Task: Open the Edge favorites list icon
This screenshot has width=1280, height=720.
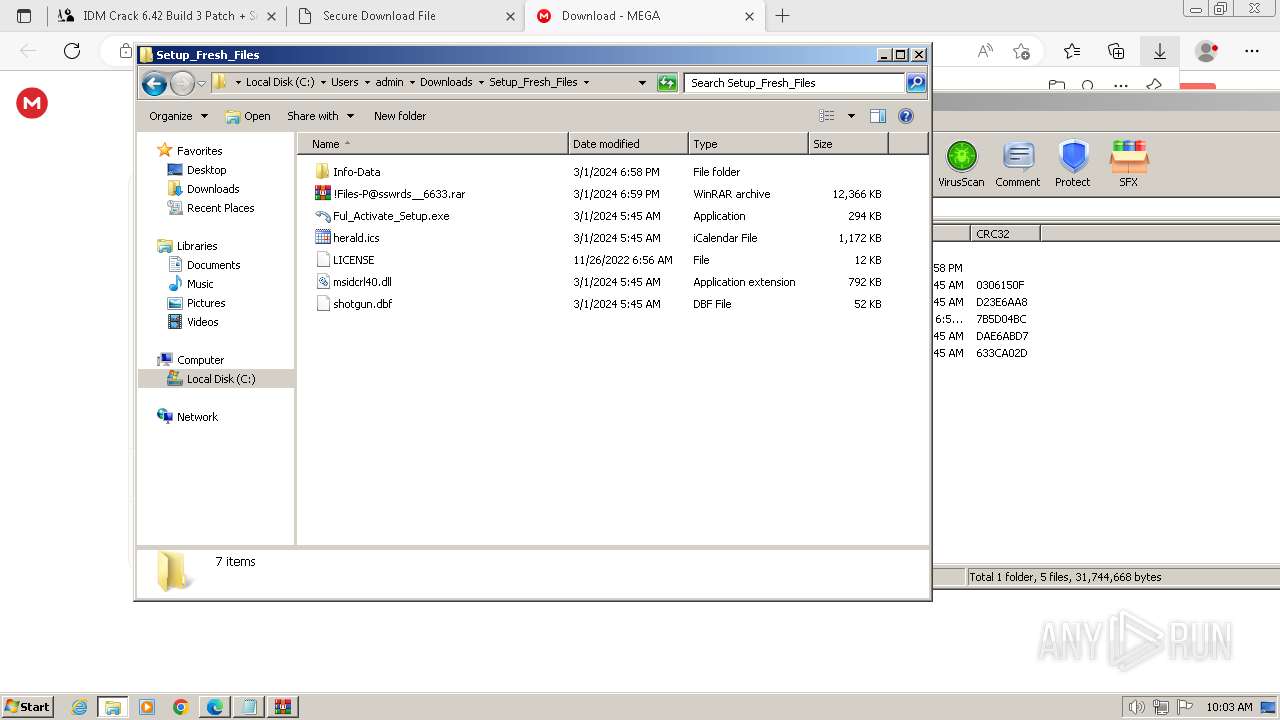Action: click(1072, 51)
